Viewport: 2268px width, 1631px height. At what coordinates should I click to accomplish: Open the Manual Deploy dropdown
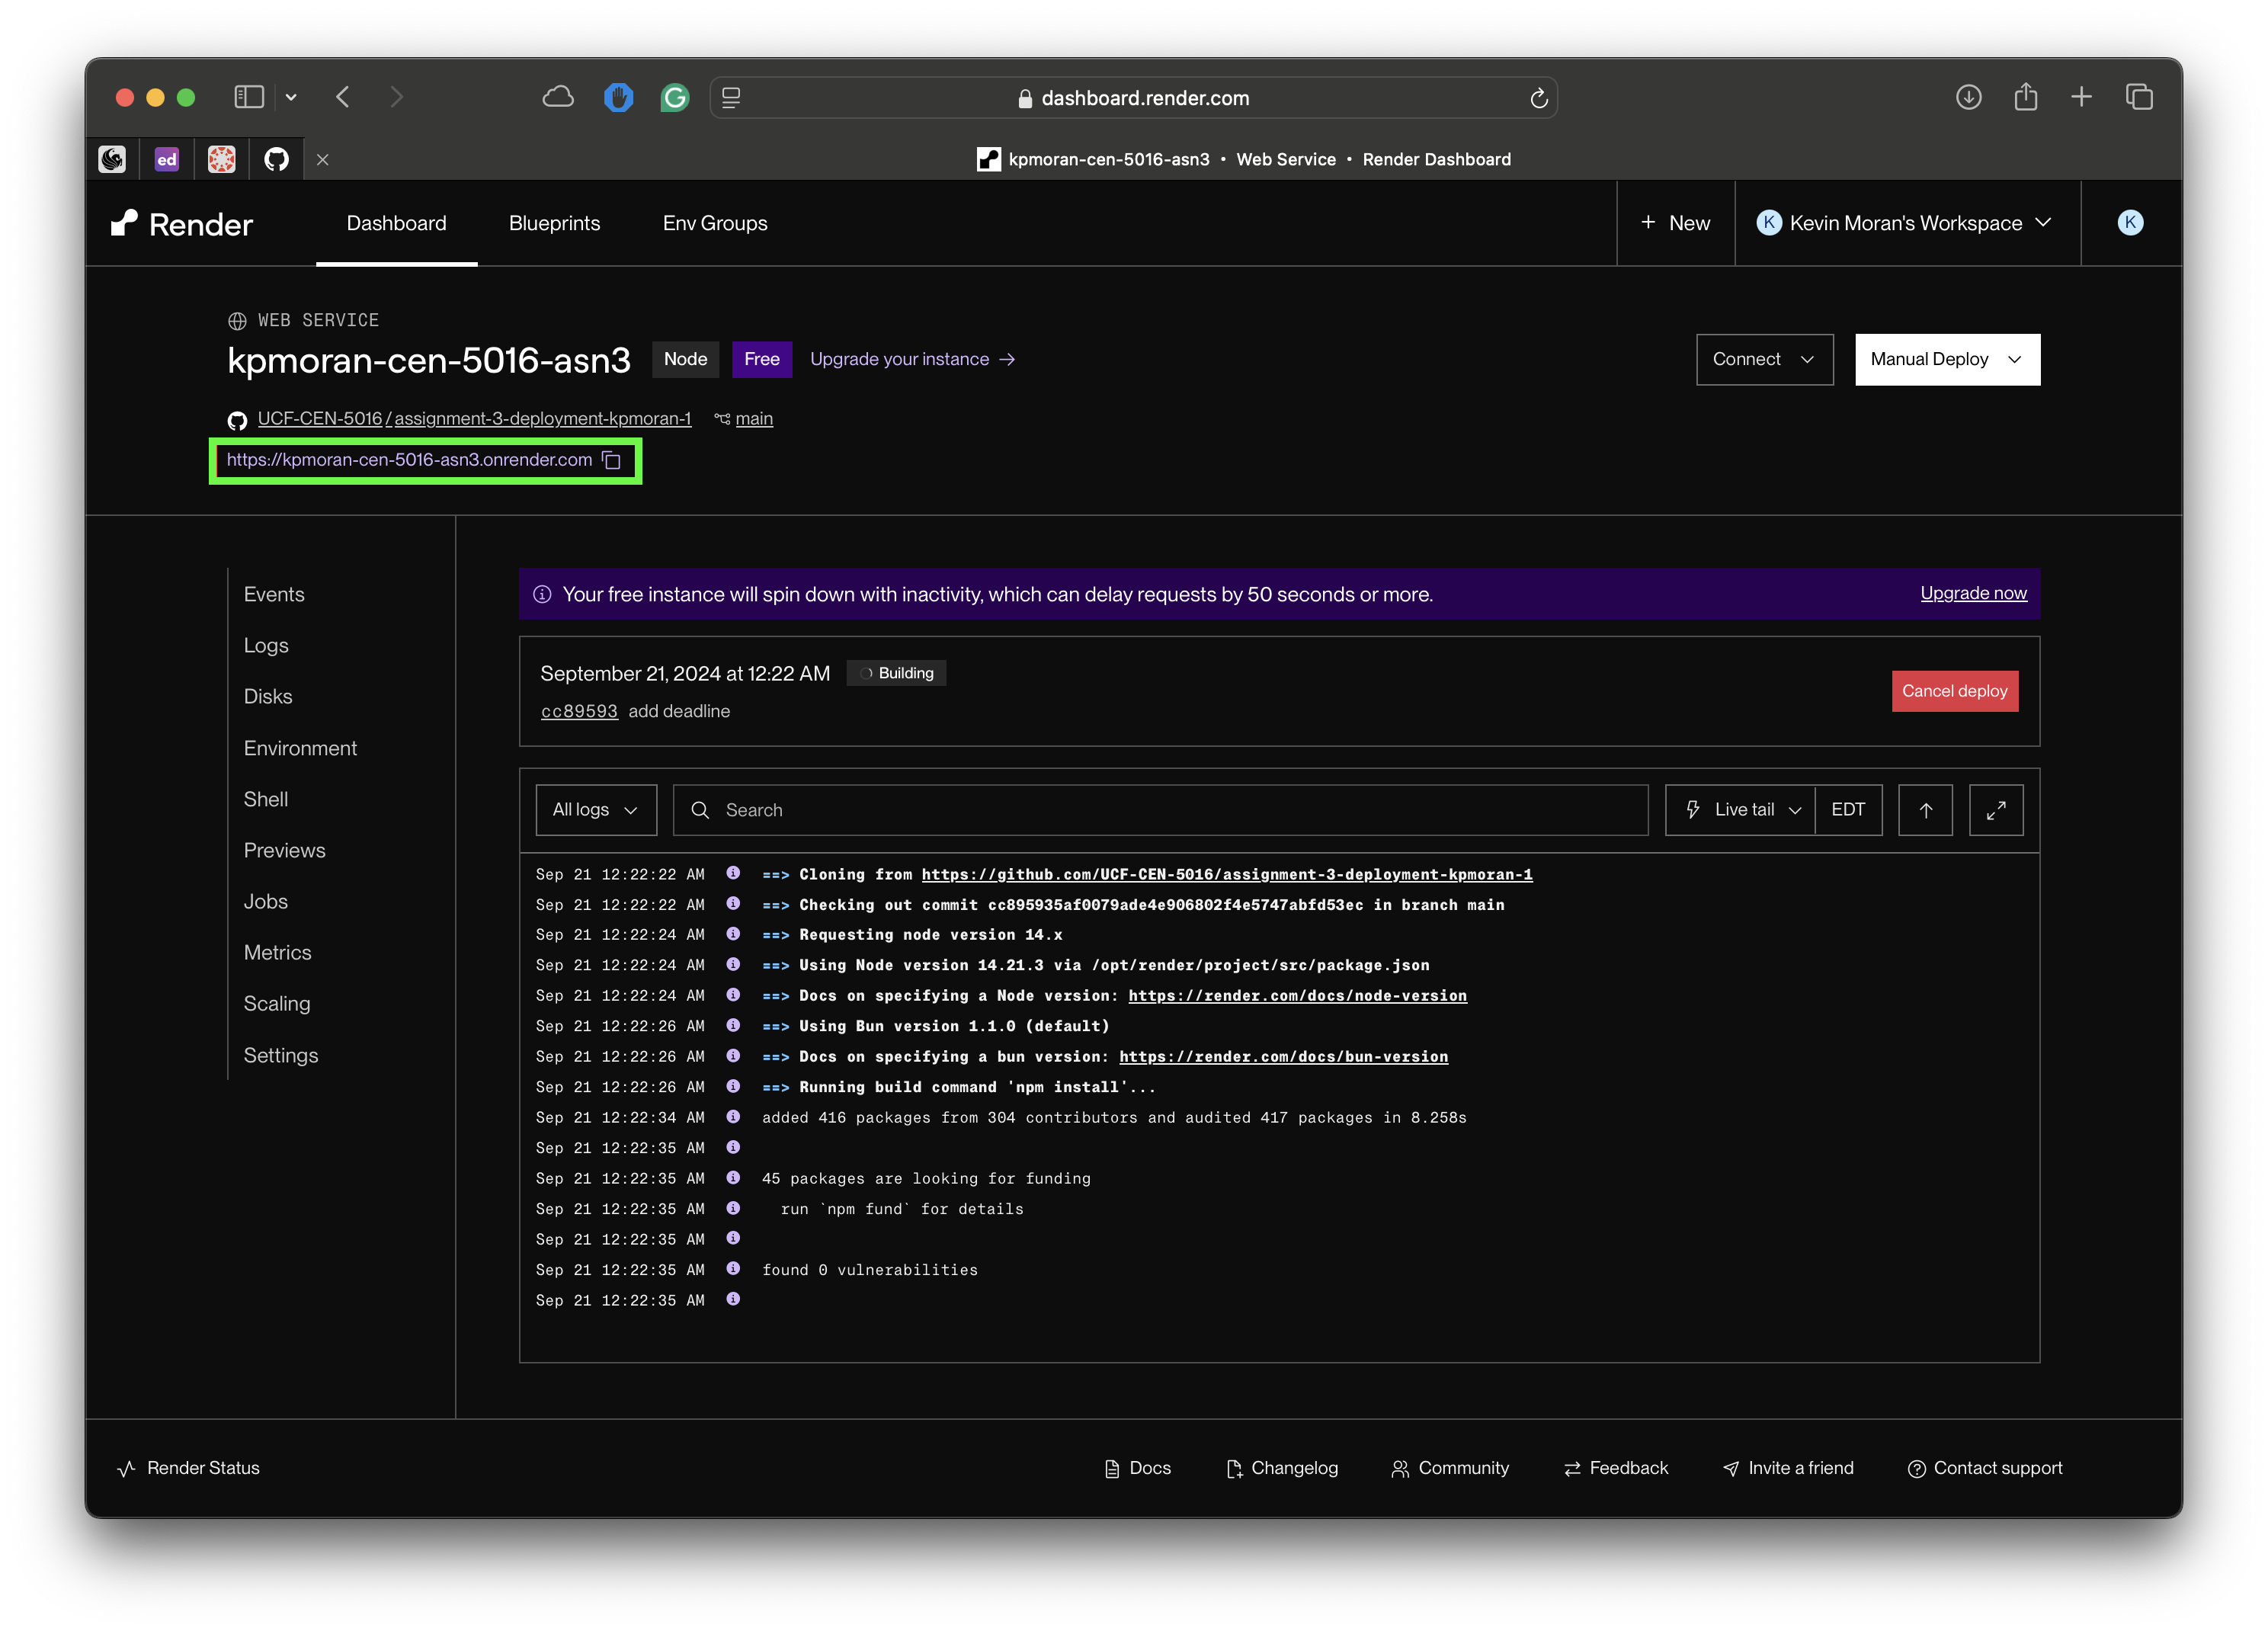pos(1946,359)
